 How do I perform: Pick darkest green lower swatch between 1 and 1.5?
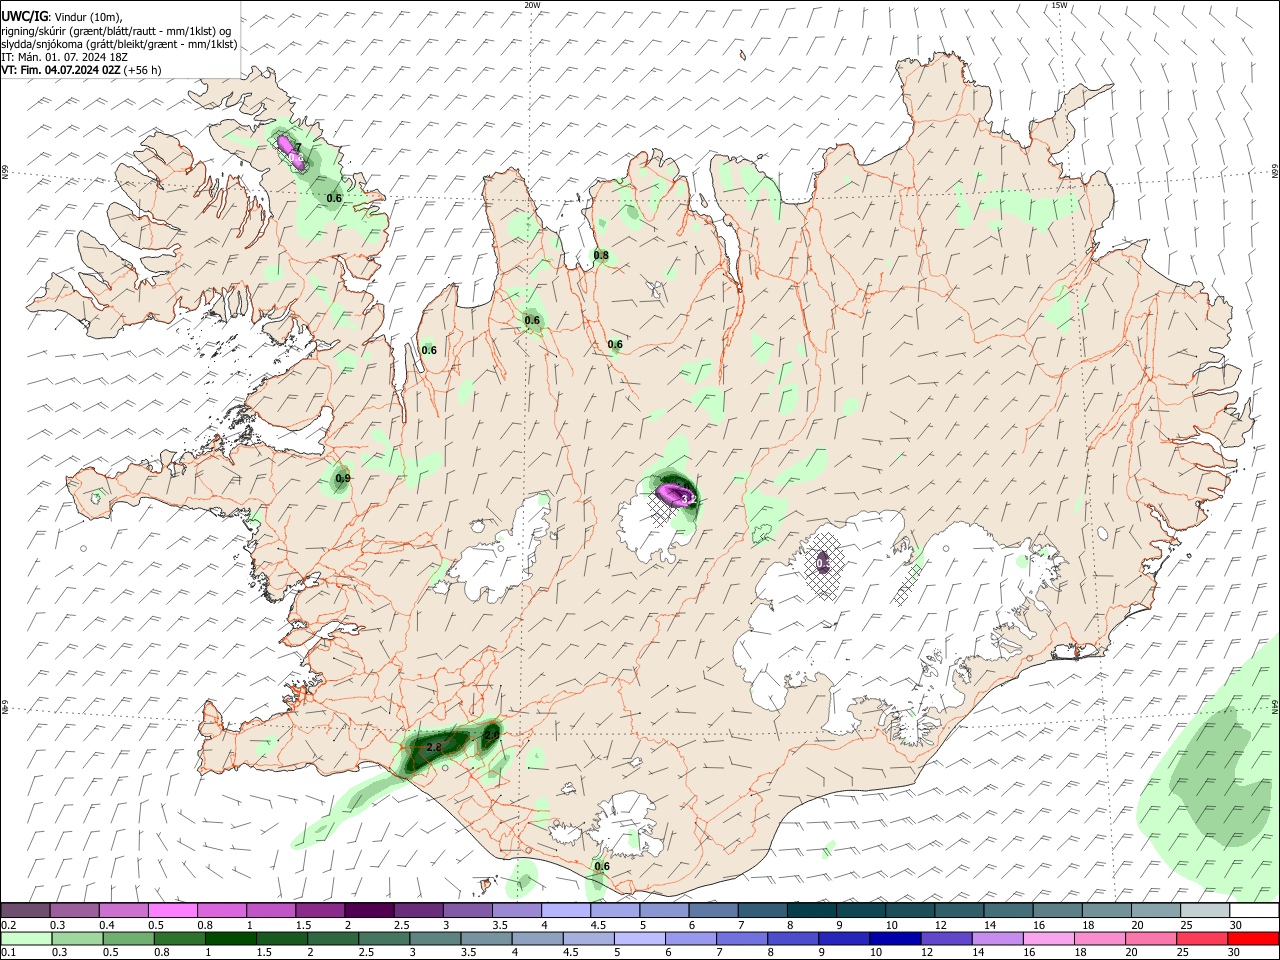230,938
